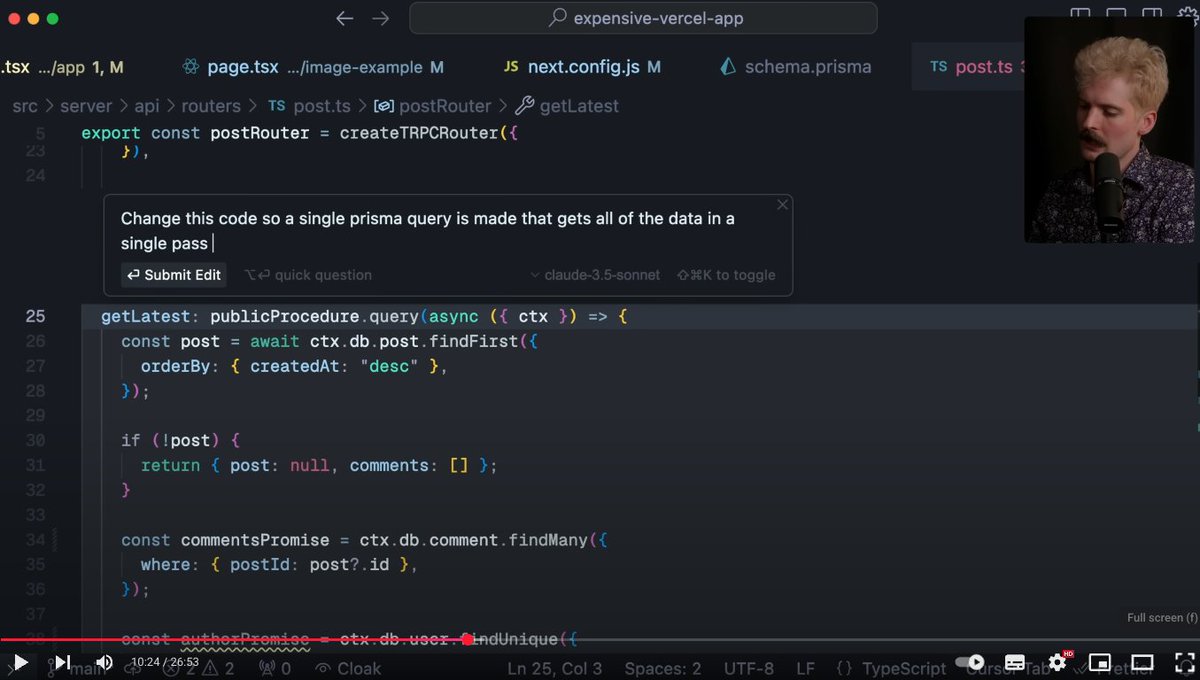Click line number 25 in the gutter
1200x680 pixels.
[35, 316]
